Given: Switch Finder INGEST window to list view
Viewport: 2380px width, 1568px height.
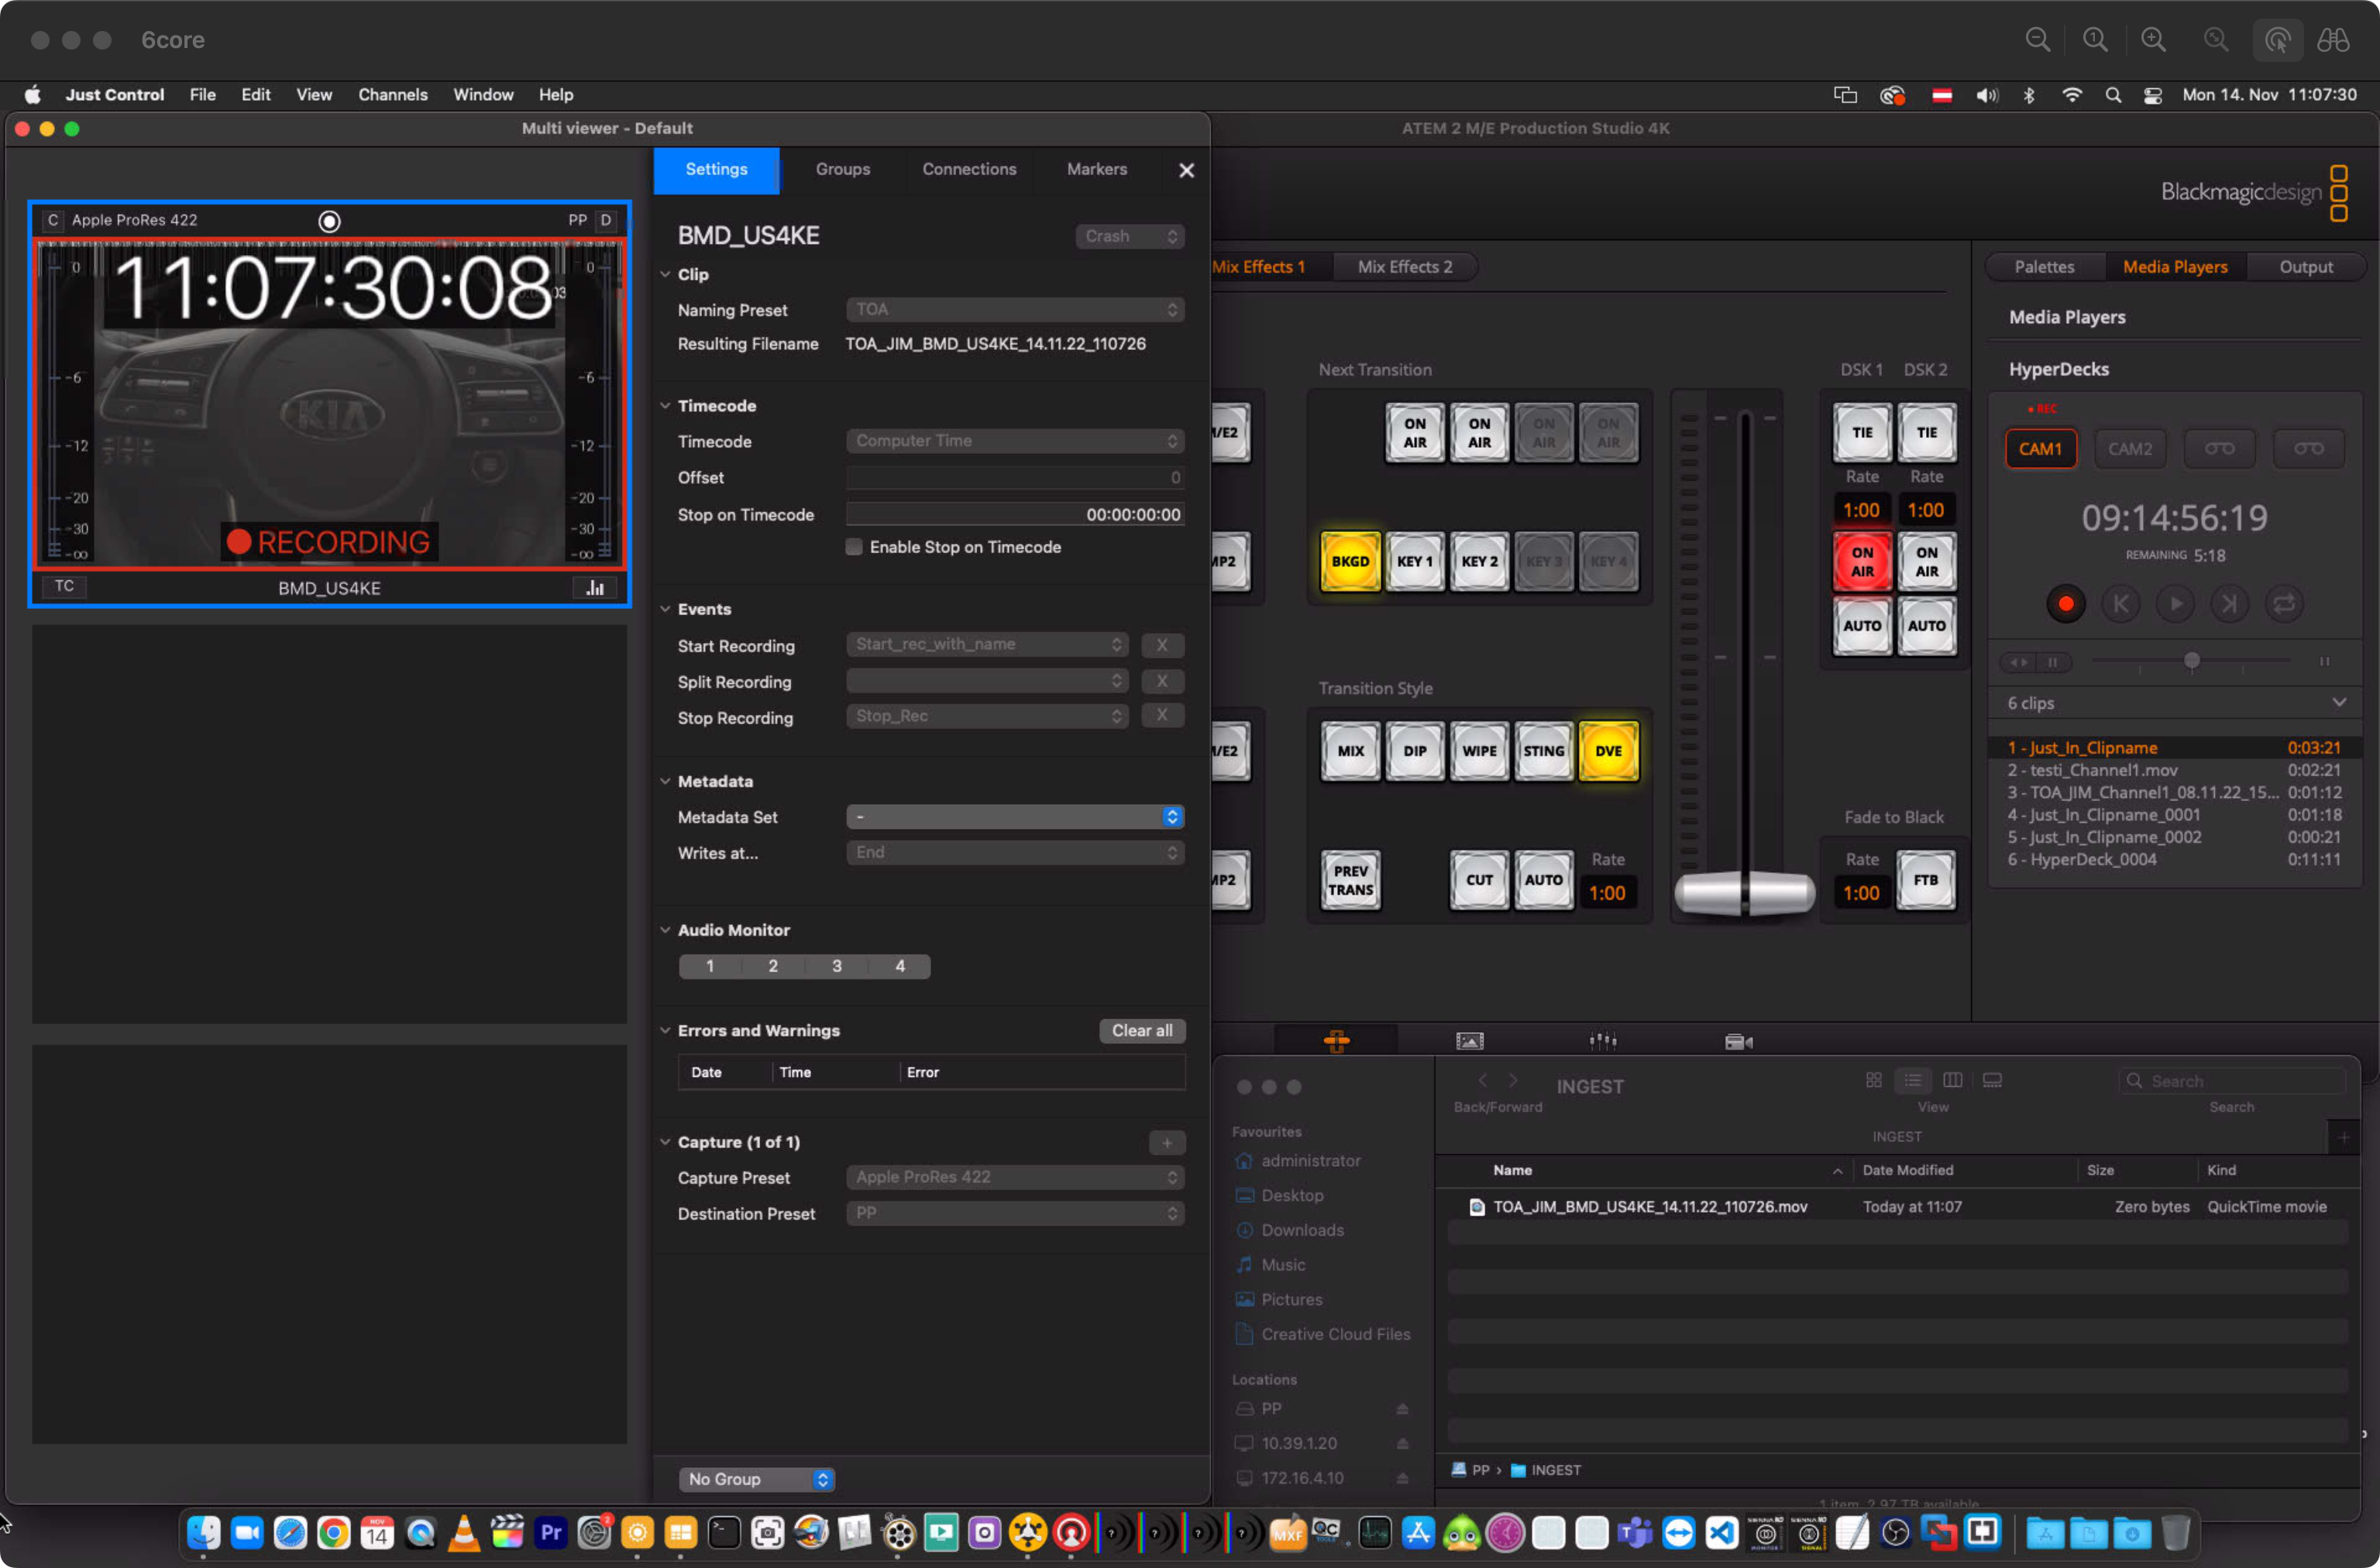Looking at the screenshot, I should pos(1912,1080).
